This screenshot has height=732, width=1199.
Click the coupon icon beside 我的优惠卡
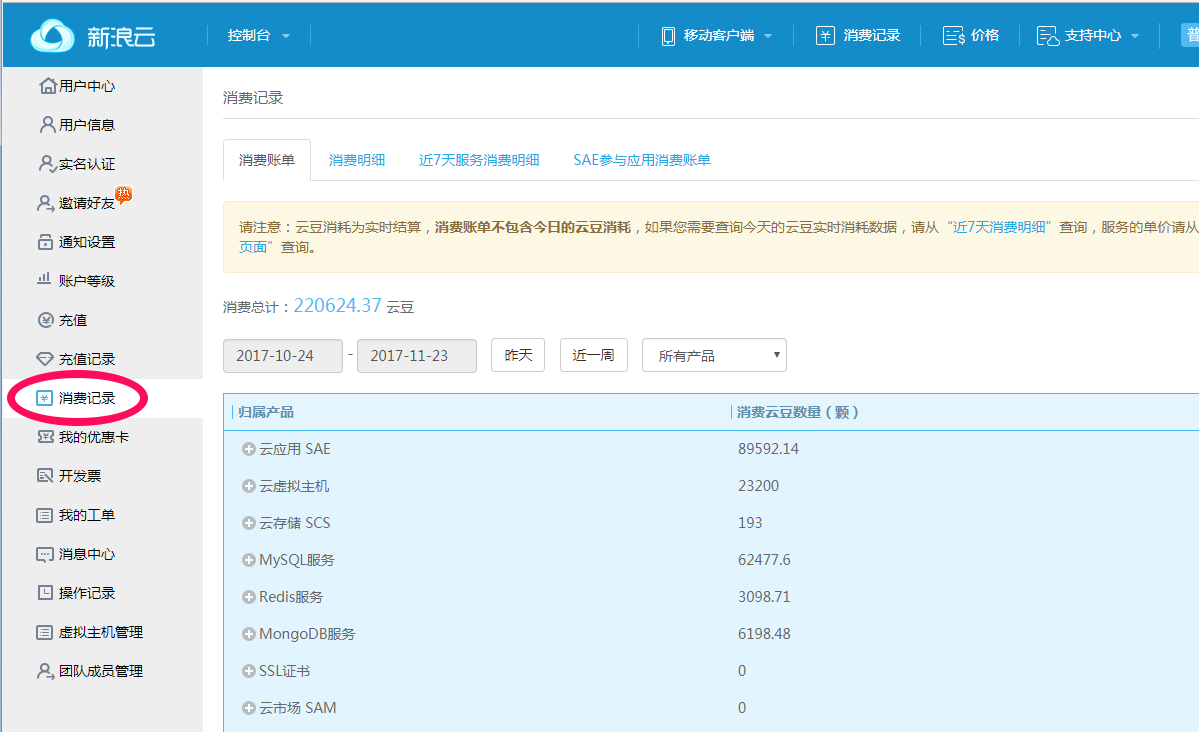[x=45, y=437]
